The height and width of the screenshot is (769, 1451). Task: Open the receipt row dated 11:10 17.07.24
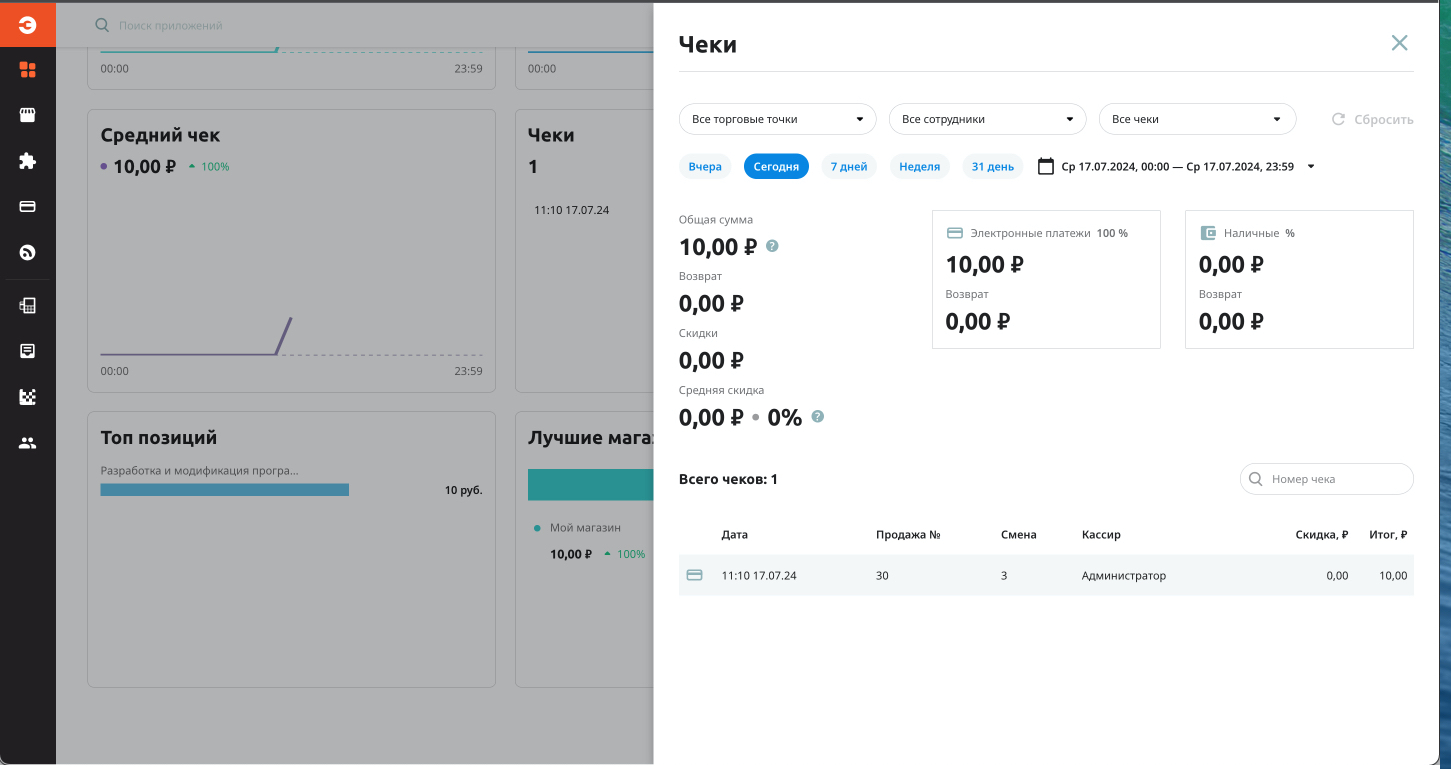point(1045,576)
